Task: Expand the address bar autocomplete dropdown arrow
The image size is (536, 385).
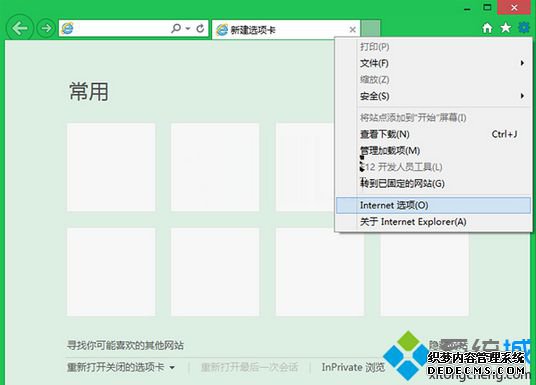Action: [188, 28]
